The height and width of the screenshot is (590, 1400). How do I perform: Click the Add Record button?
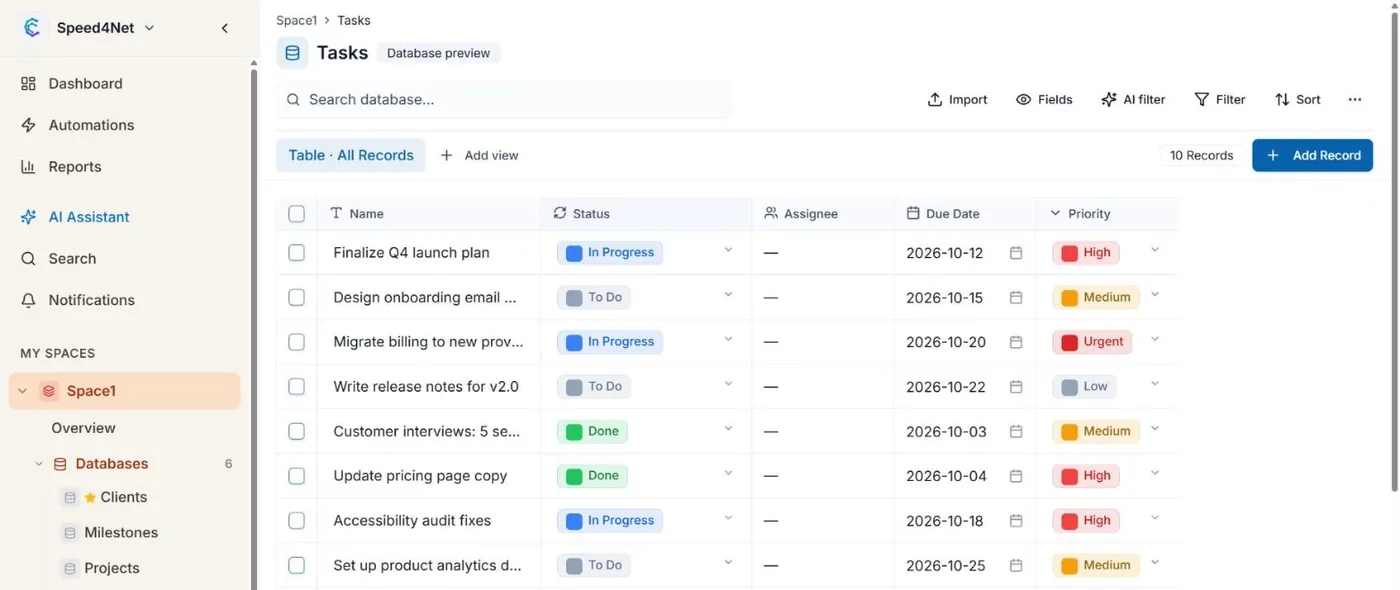tap(1312, 155)
